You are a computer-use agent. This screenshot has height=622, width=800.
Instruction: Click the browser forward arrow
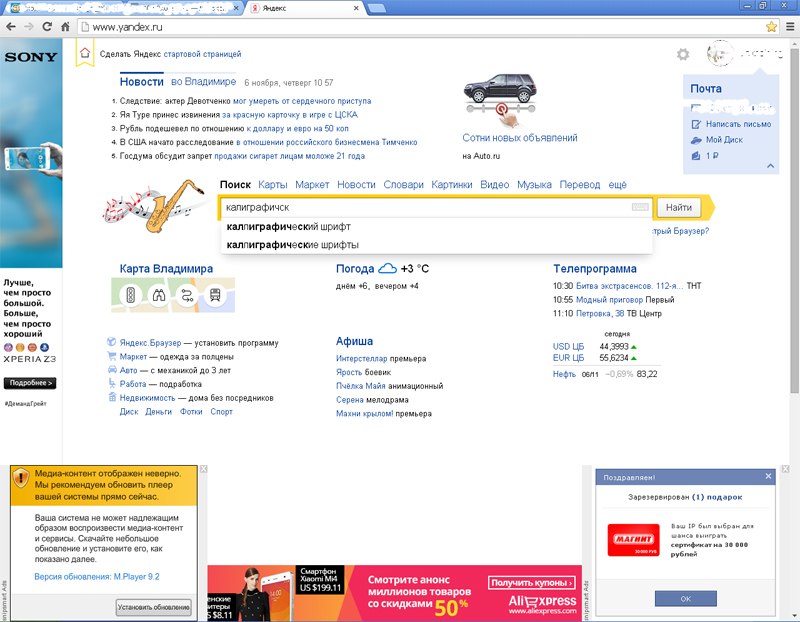29,27
